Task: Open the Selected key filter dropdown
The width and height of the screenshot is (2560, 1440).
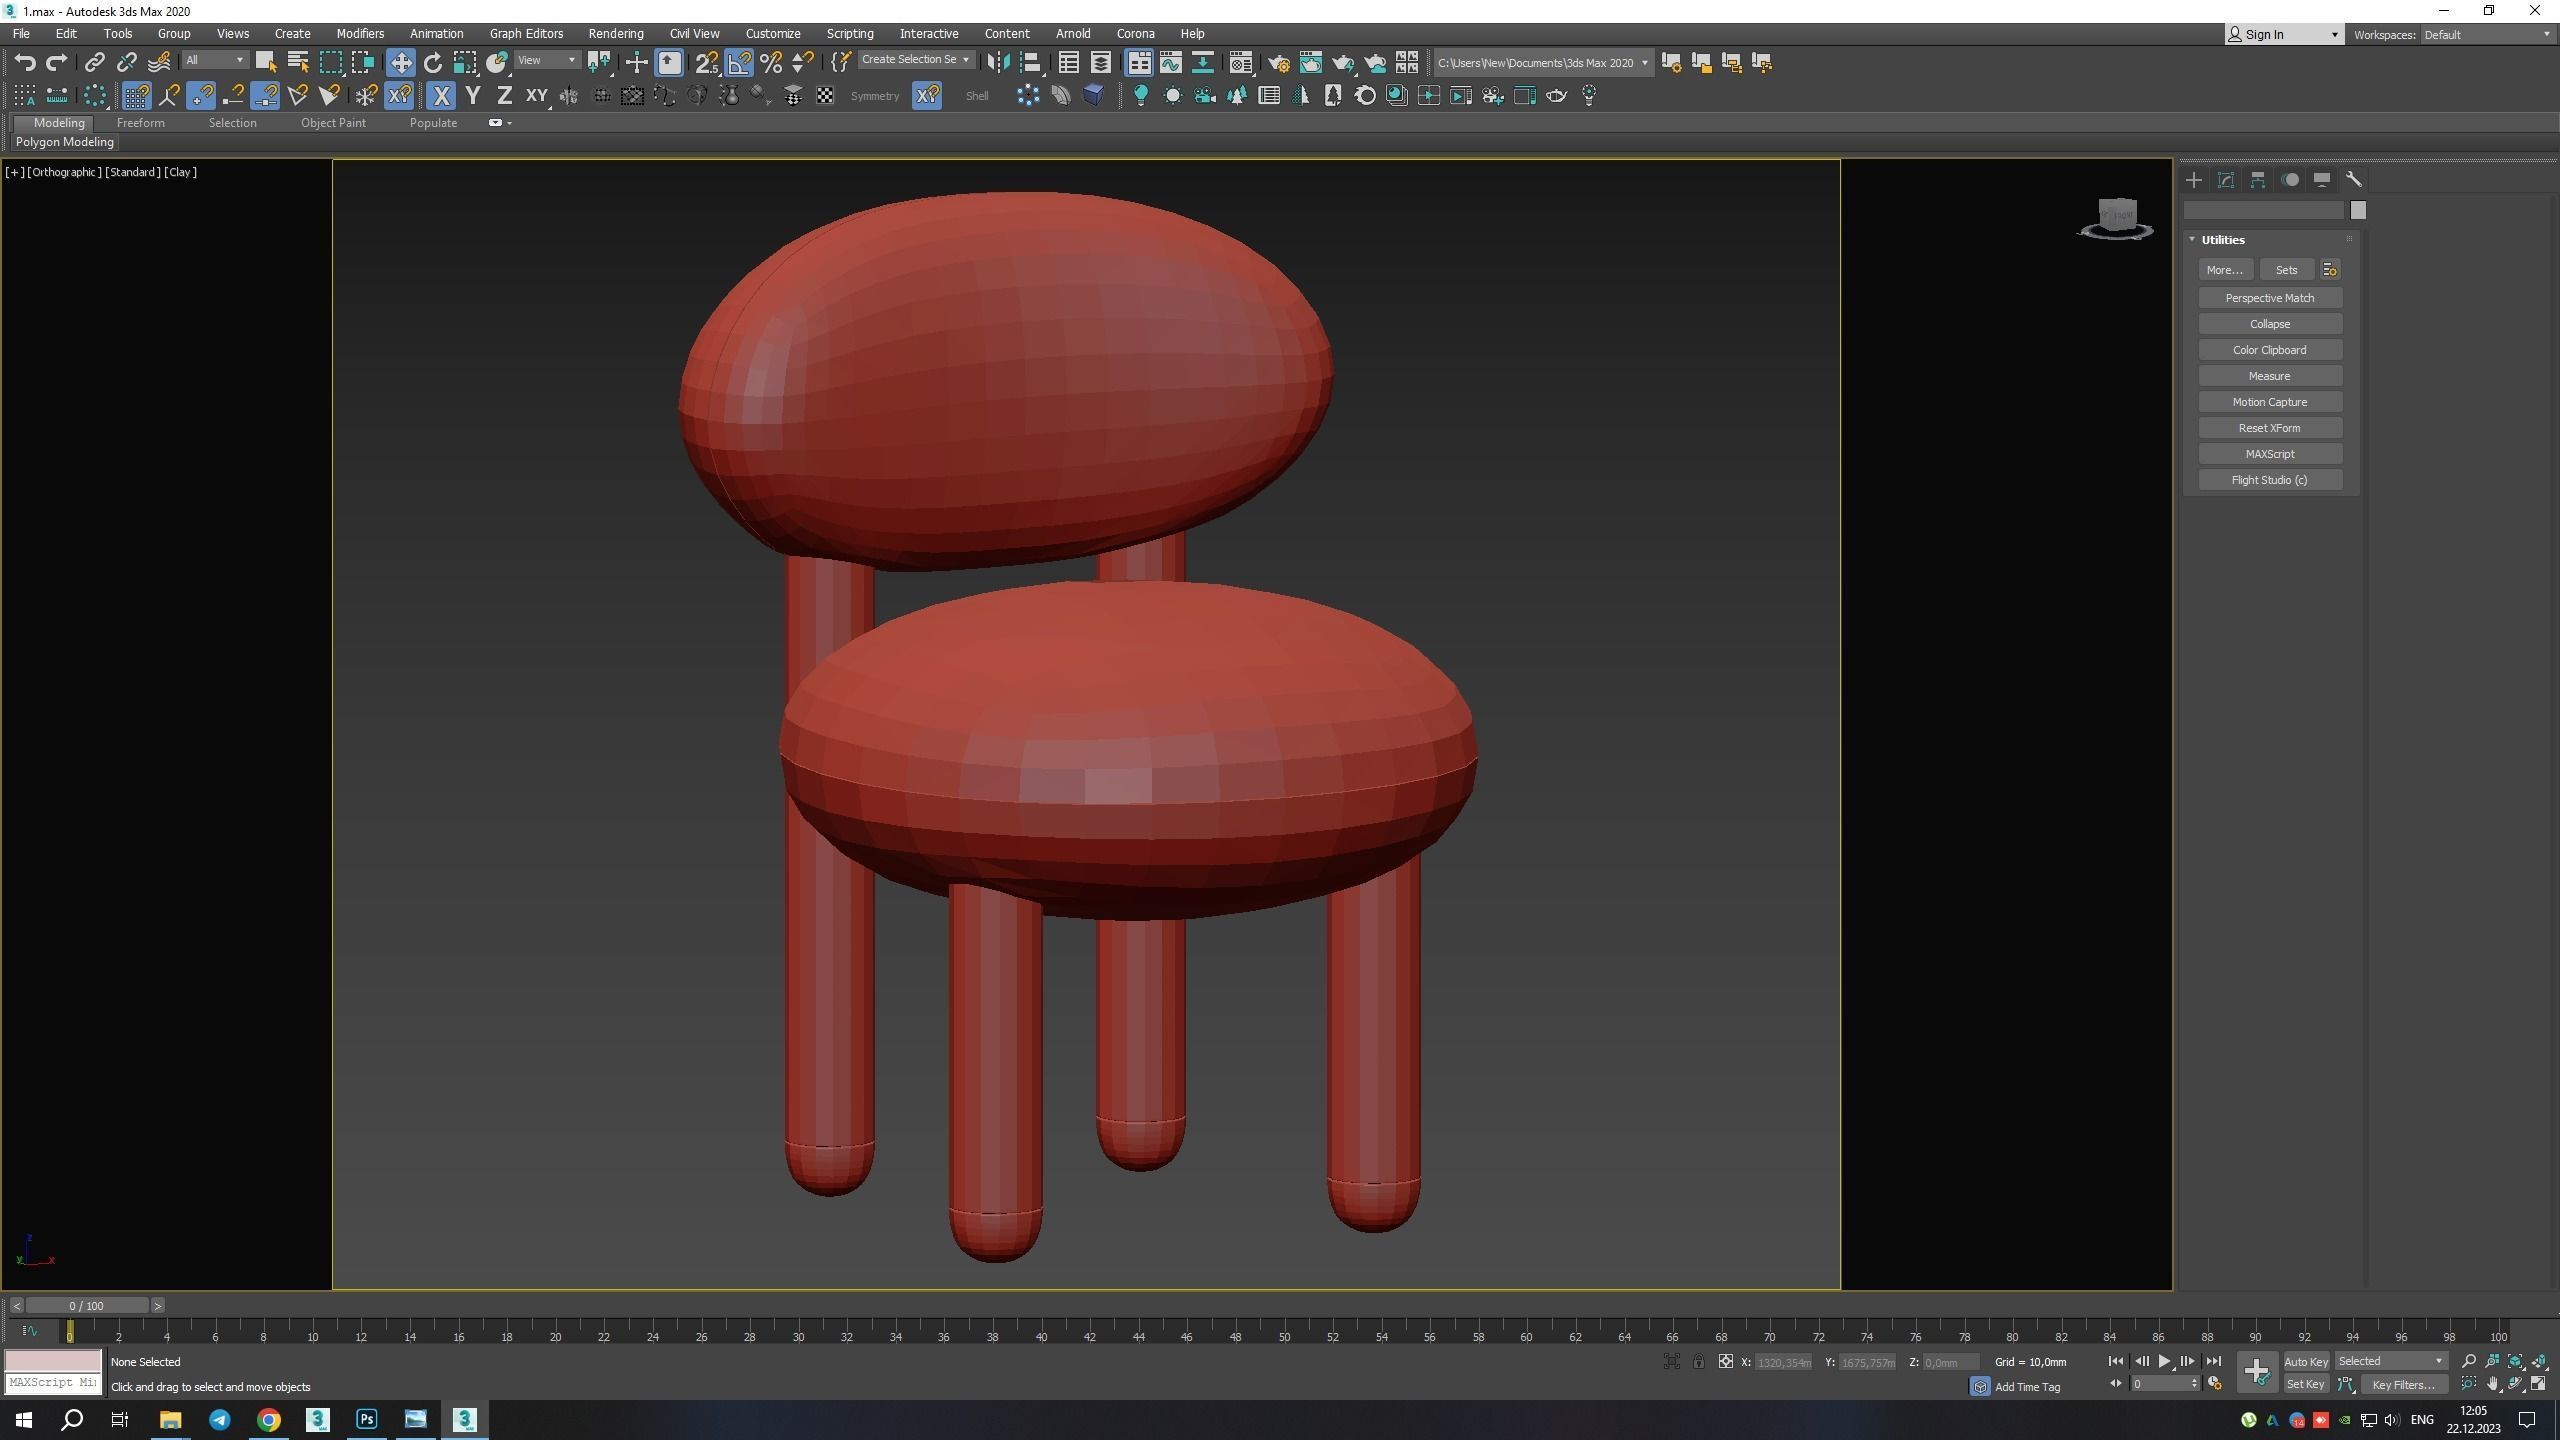Action: pyautogui.click(x=2390, y=1361)
